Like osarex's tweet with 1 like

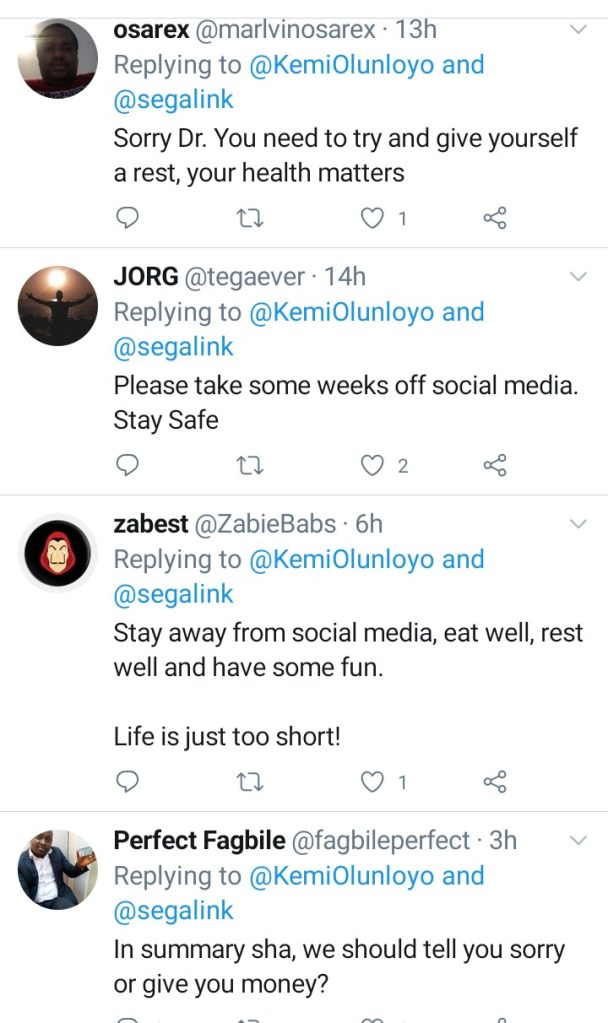pos(373,217)
